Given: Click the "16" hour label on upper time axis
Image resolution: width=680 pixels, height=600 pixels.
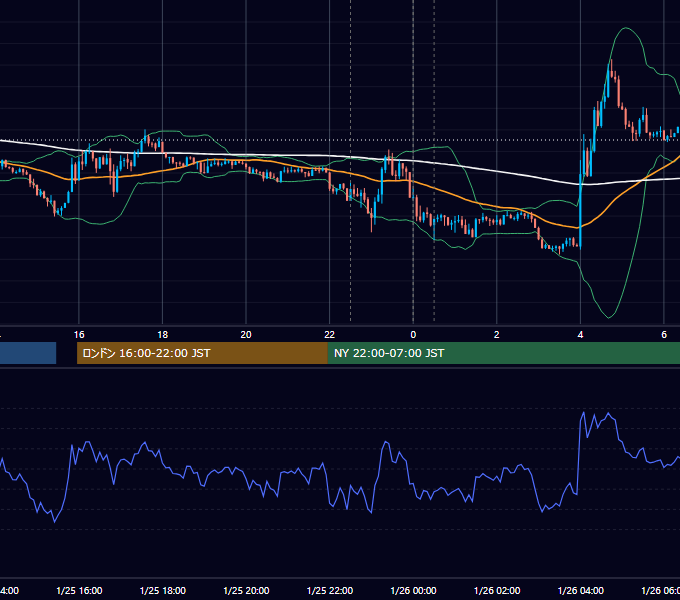Looking at the screenshot, I should click(79, 335).
